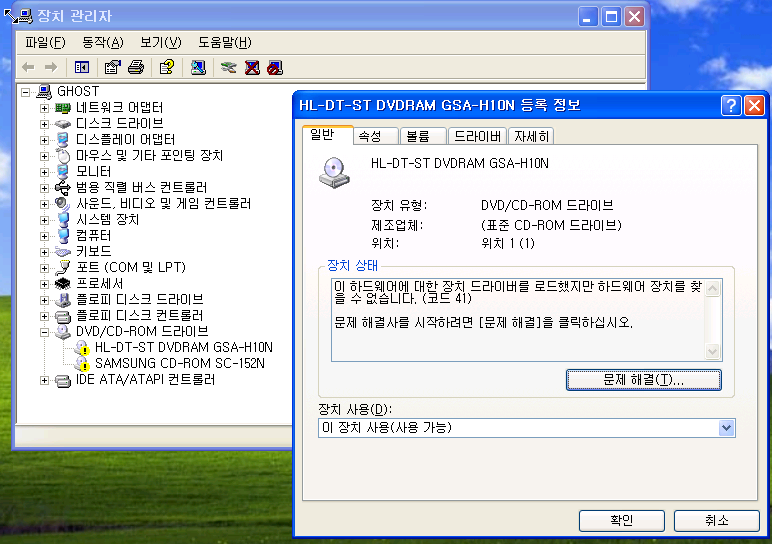Open Properties toolbar icon in Device Manager
This screenshot has width=772, height=544.
click(x=113, y=67)
